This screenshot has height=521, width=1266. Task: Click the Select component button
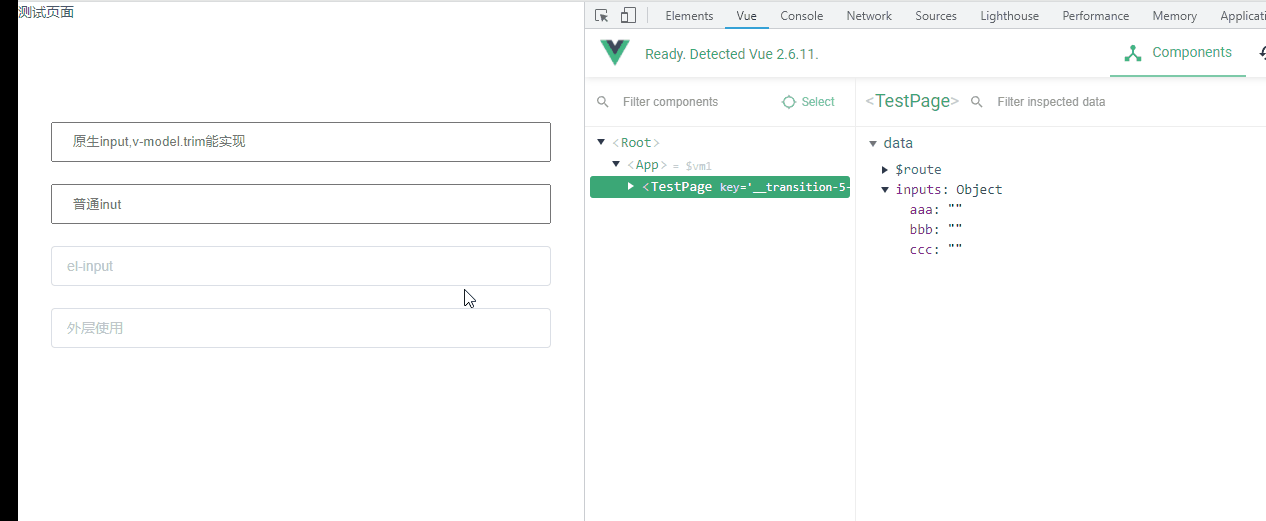coord(808,102)
